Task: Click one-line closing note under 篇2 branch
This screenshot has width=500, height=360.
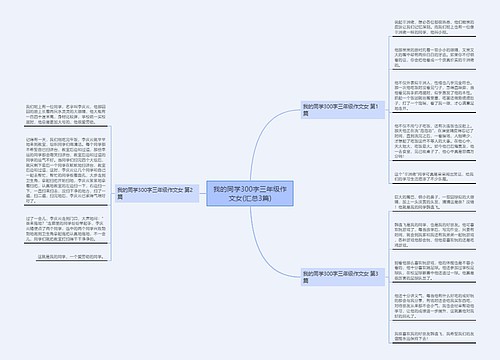Action: [72, 257]
